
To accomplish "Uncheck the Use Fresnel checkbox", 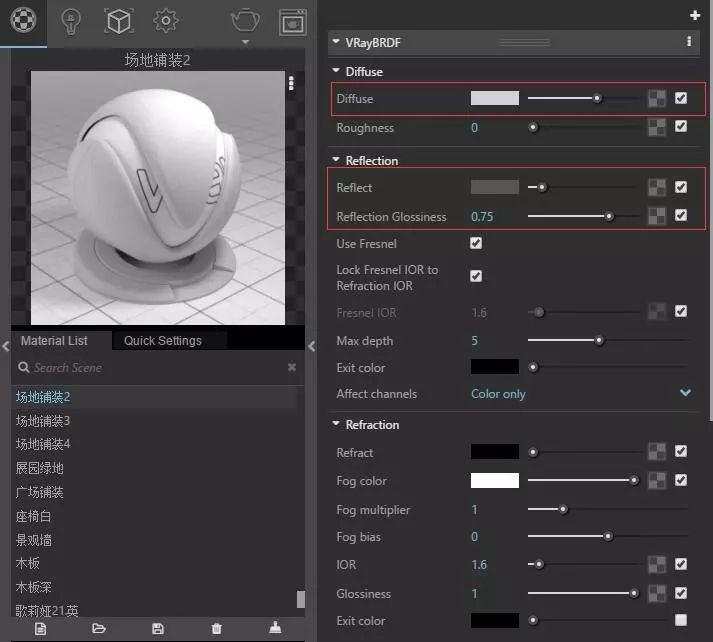I will point(476,244).
